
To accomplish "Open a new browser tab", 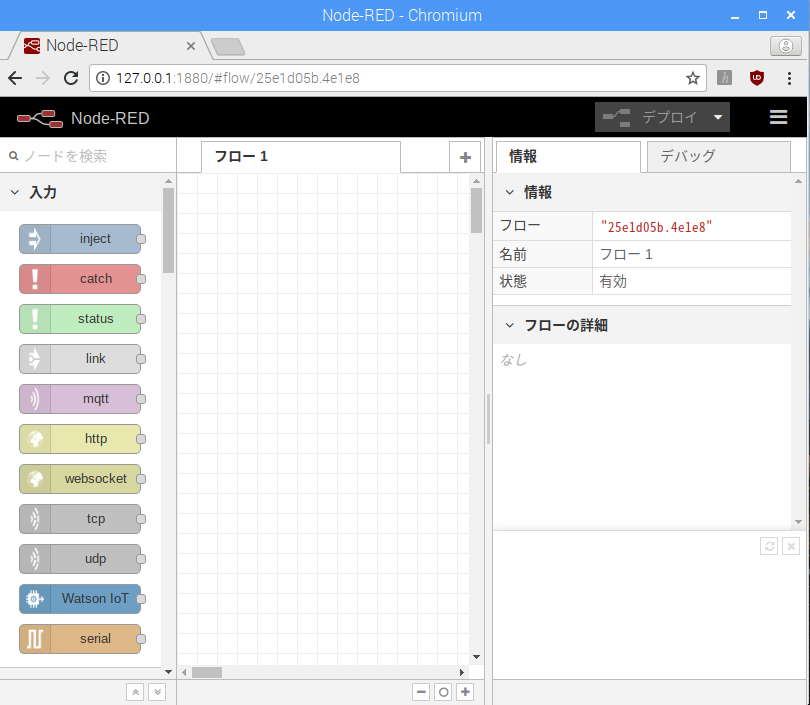I will 228,46.
